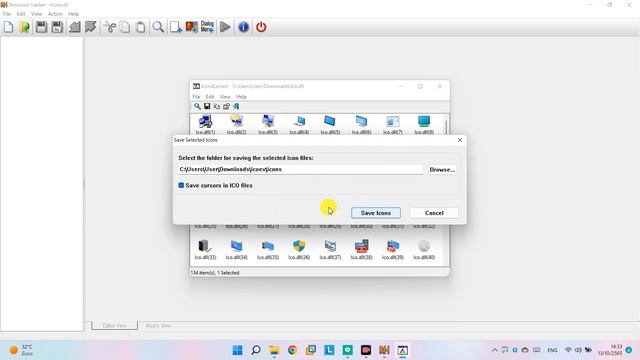Viewport: 640px width, 360px height.
Task: Open File Explorer from the taskbar
Action: (274, 350)
